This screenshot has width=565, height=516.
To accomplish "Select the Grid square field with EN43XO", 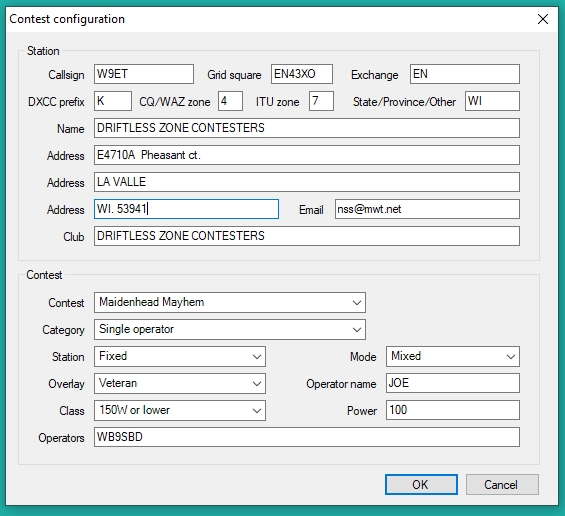I will 302,74.
